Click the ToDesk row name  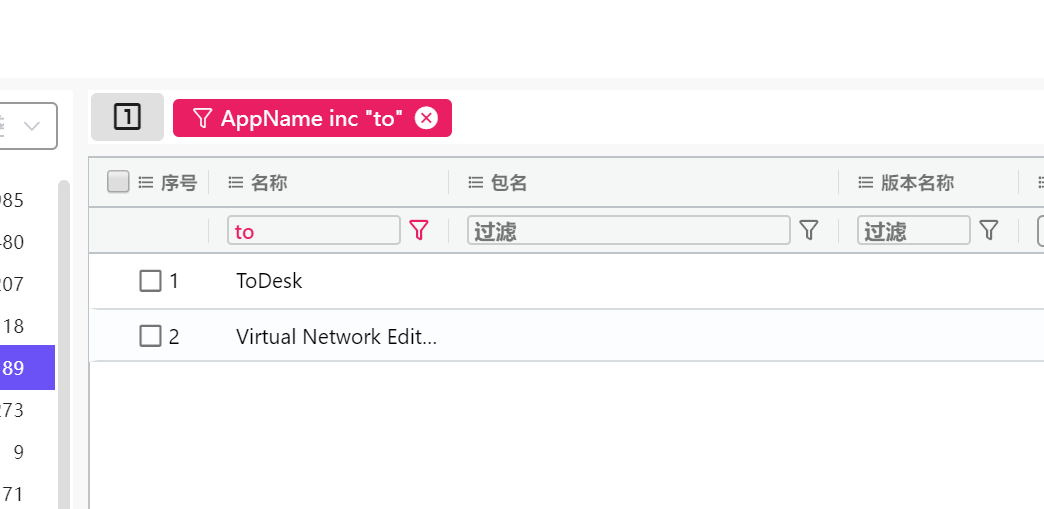click(269, 281)
